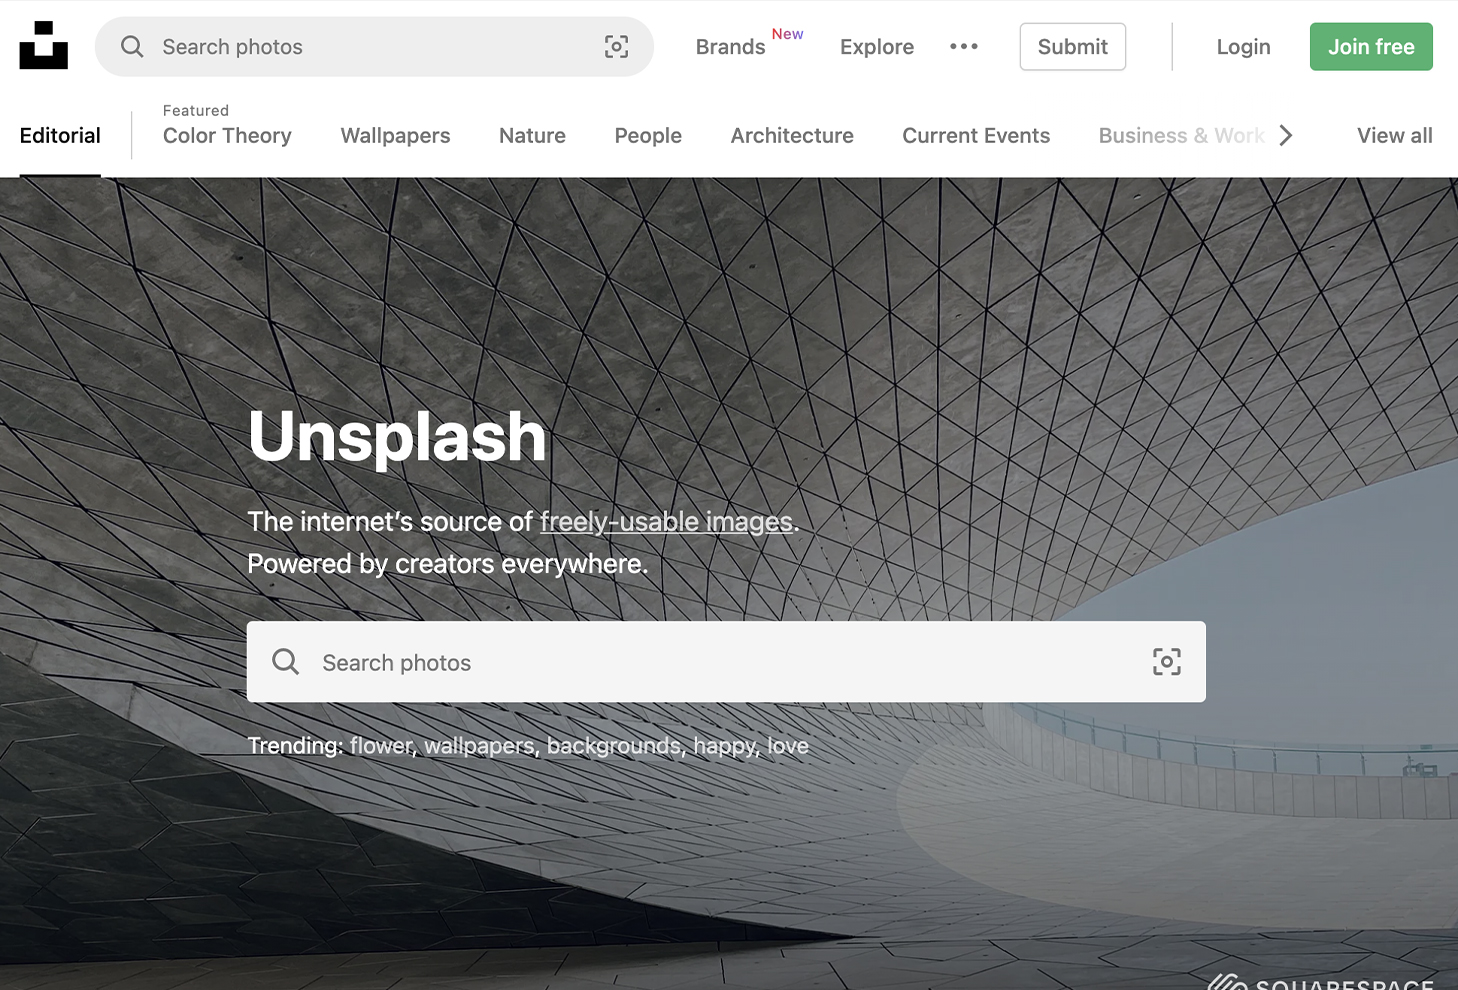Search trending term flower
The height and width of the screenshot is (990, 1458).
[x=381, y=746]
